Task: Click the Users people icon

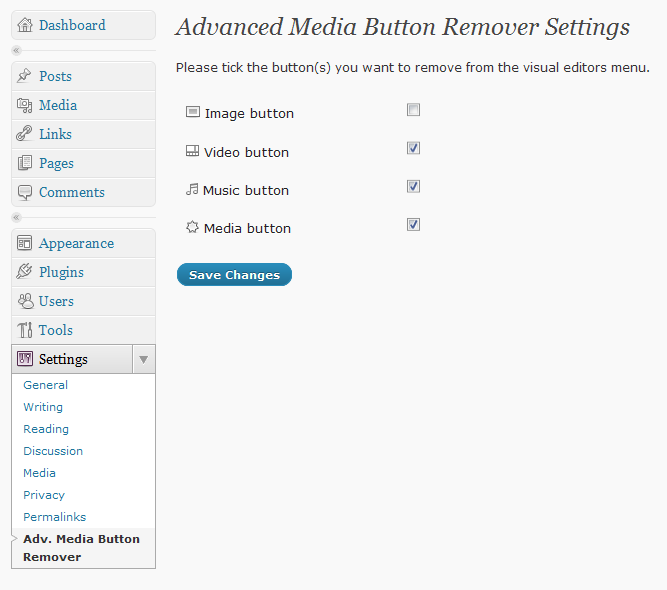Action: click(x=26, y=301)
